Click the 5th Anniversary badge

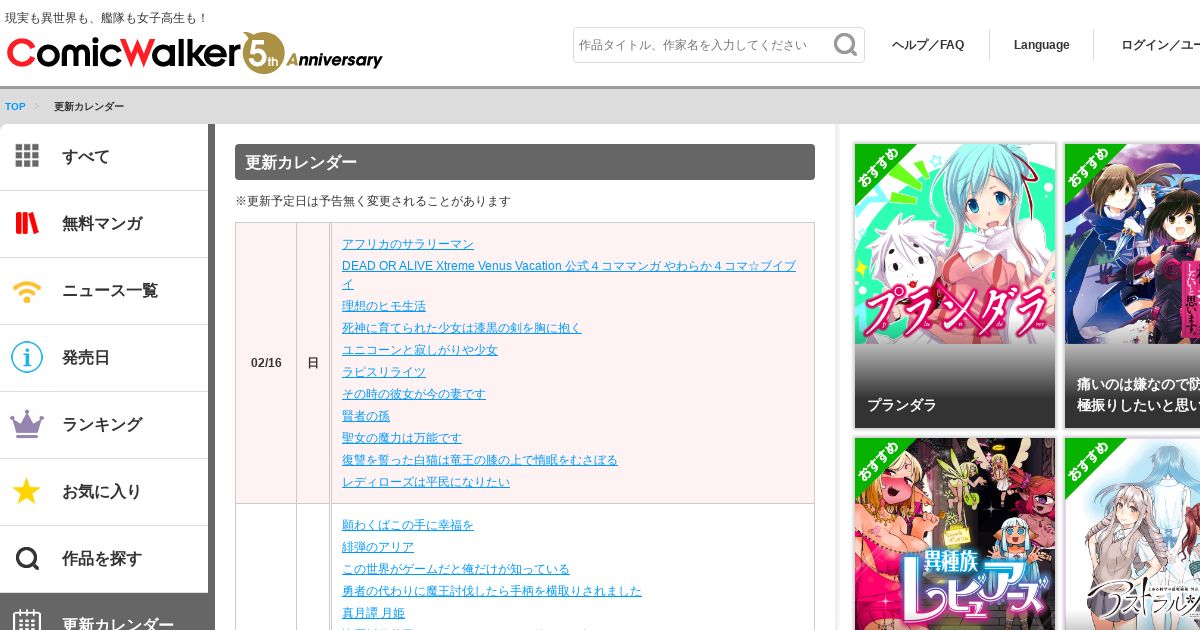(312, 52)
